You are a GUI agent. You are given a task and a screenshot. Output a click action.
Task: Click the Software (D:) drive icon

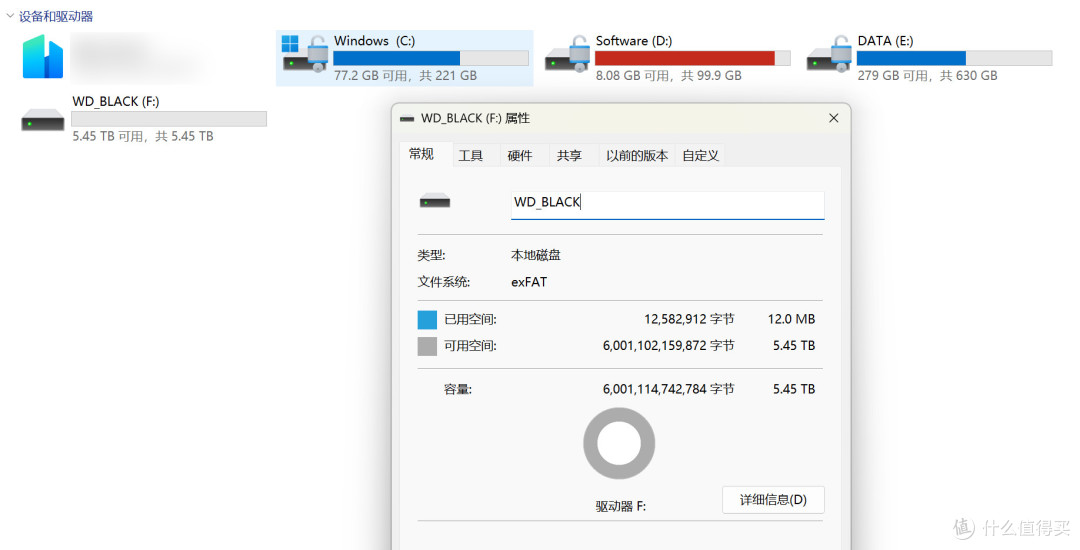tap(566, 54)
